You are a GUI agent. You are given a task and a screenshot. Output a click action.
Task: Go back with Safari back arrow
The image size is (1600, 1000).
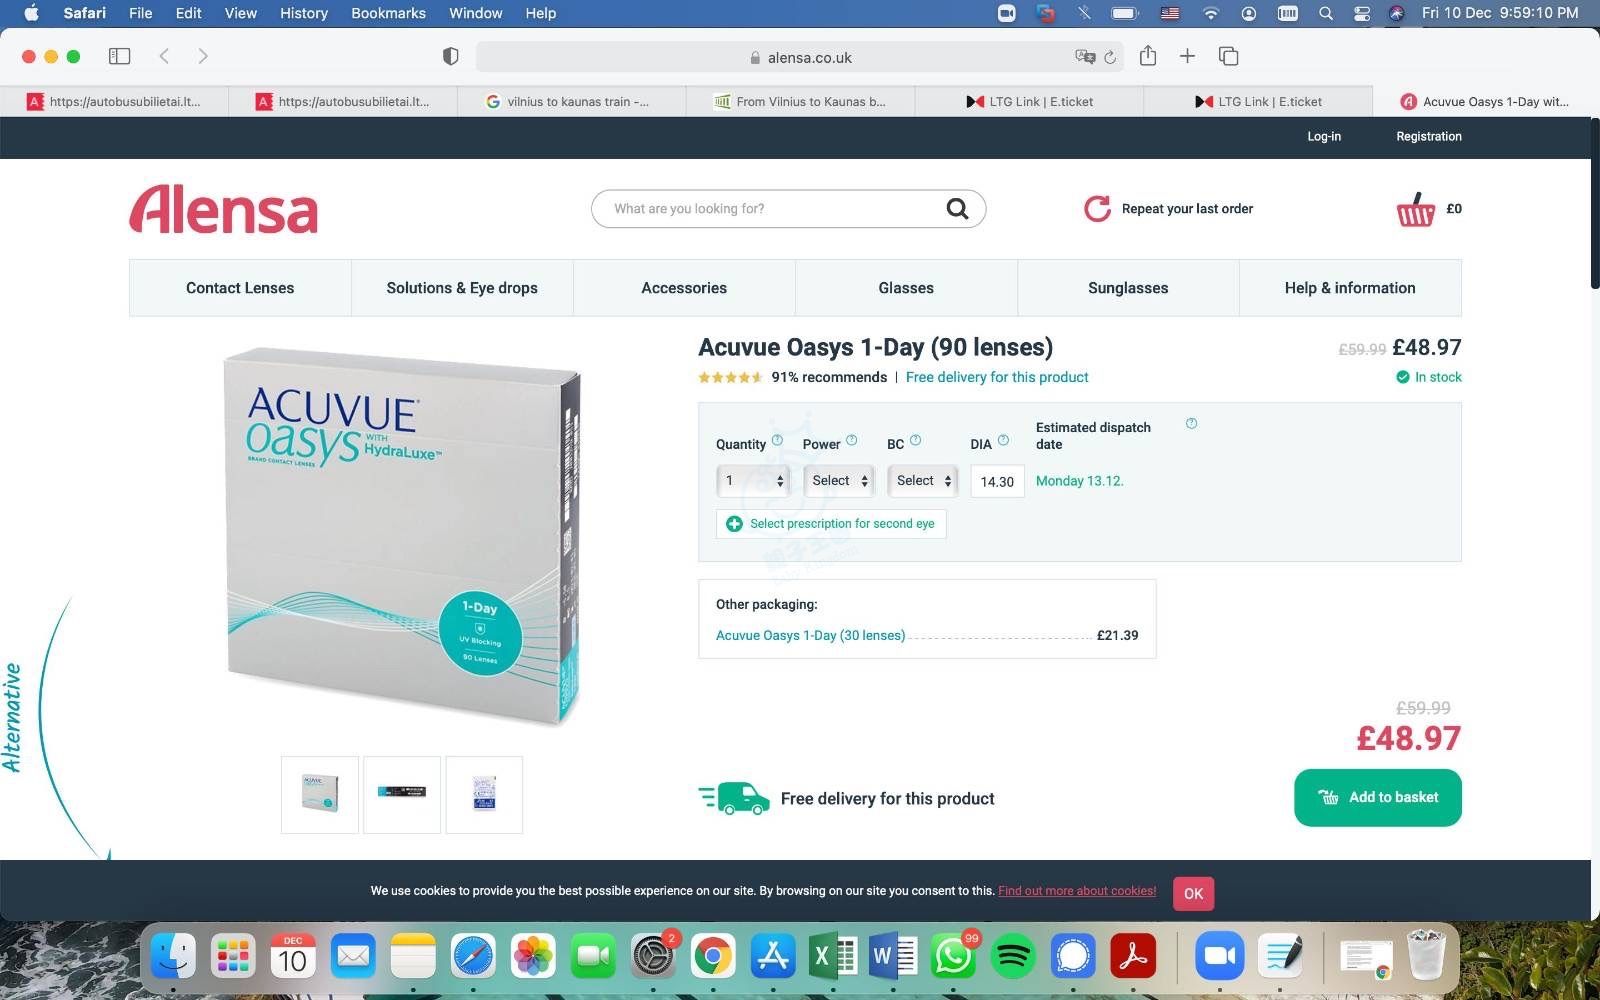click(x=164, y=56)
